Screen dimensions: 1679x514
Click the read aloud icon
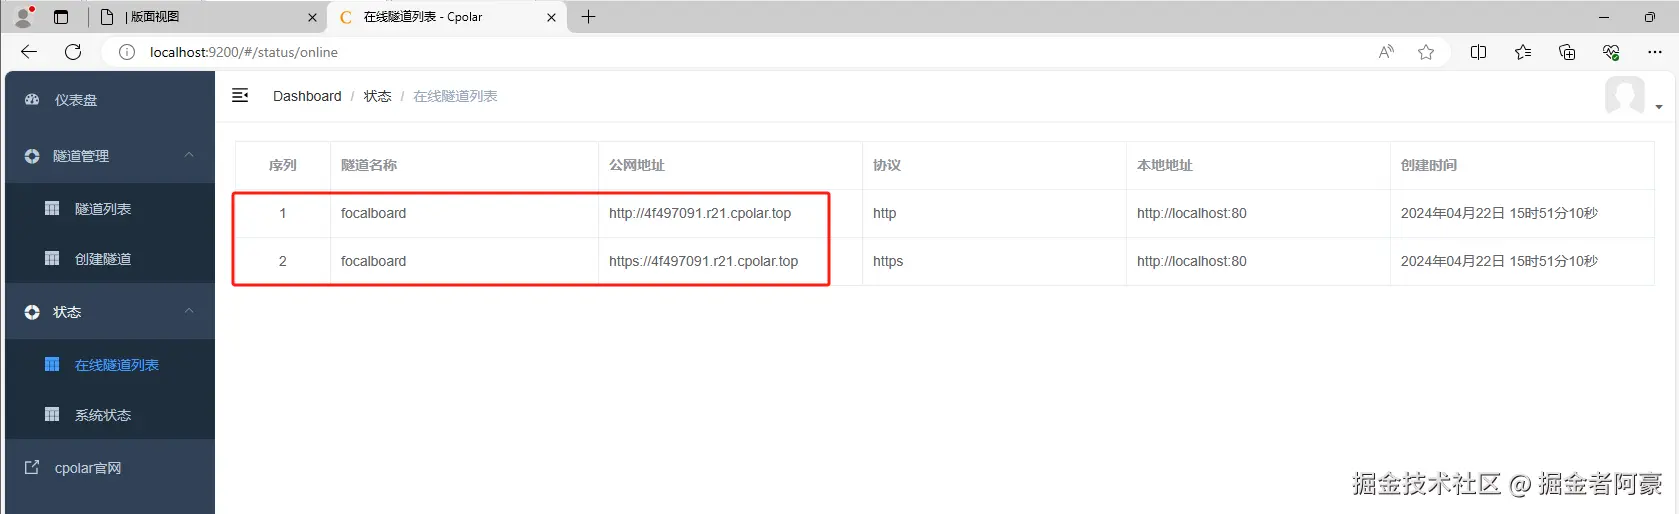pos(1386,52)
